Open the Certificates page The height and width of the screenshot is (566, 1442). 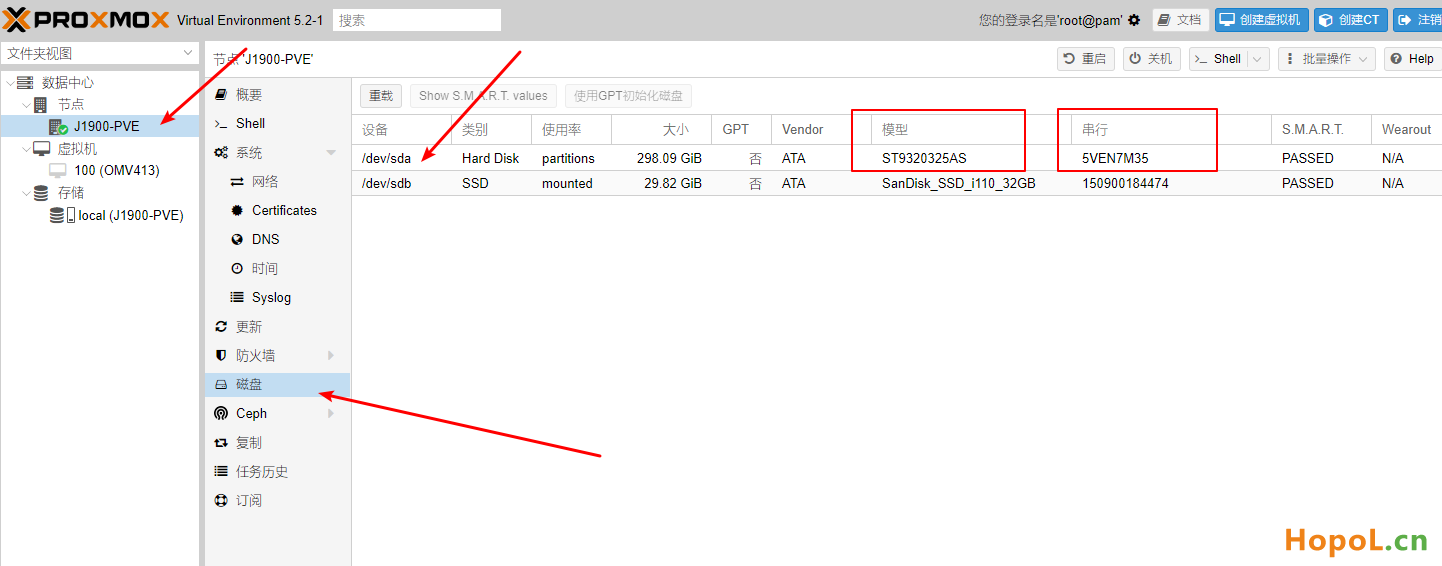point(277,211)
